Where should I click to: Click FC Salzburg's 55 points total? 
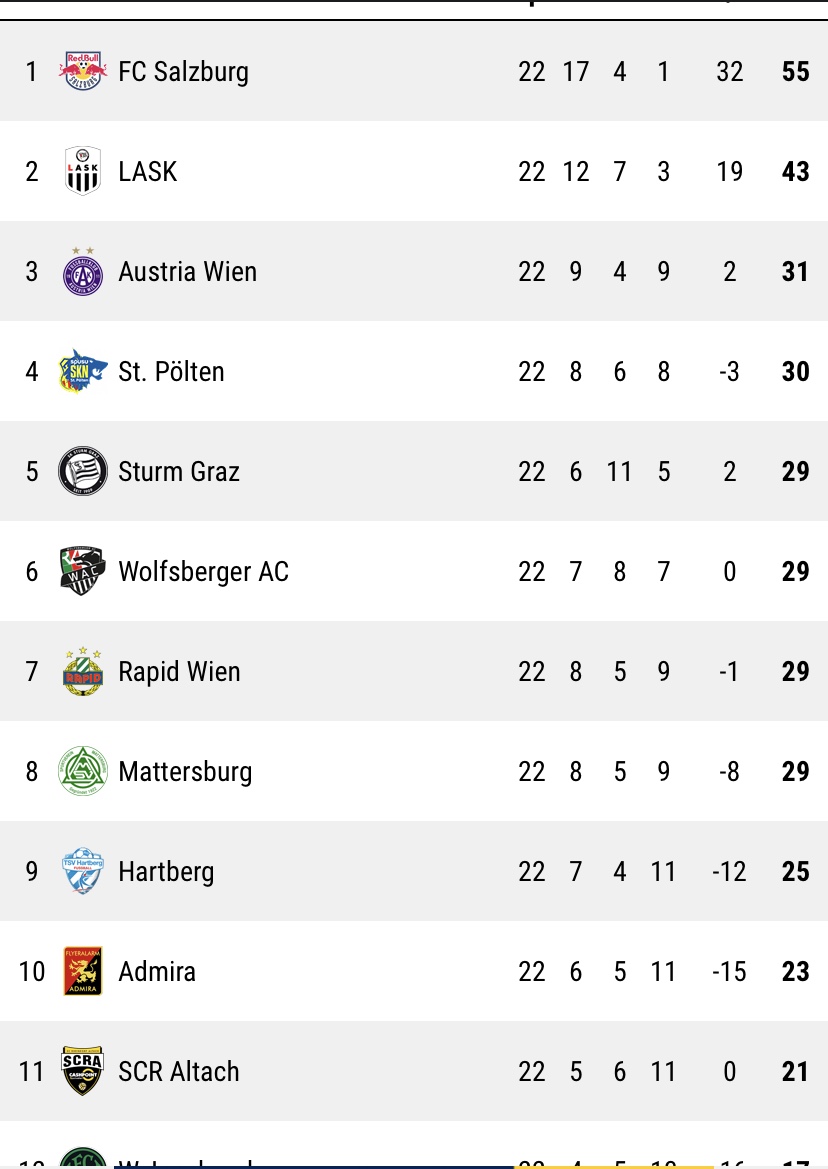[x=796, y=72]
